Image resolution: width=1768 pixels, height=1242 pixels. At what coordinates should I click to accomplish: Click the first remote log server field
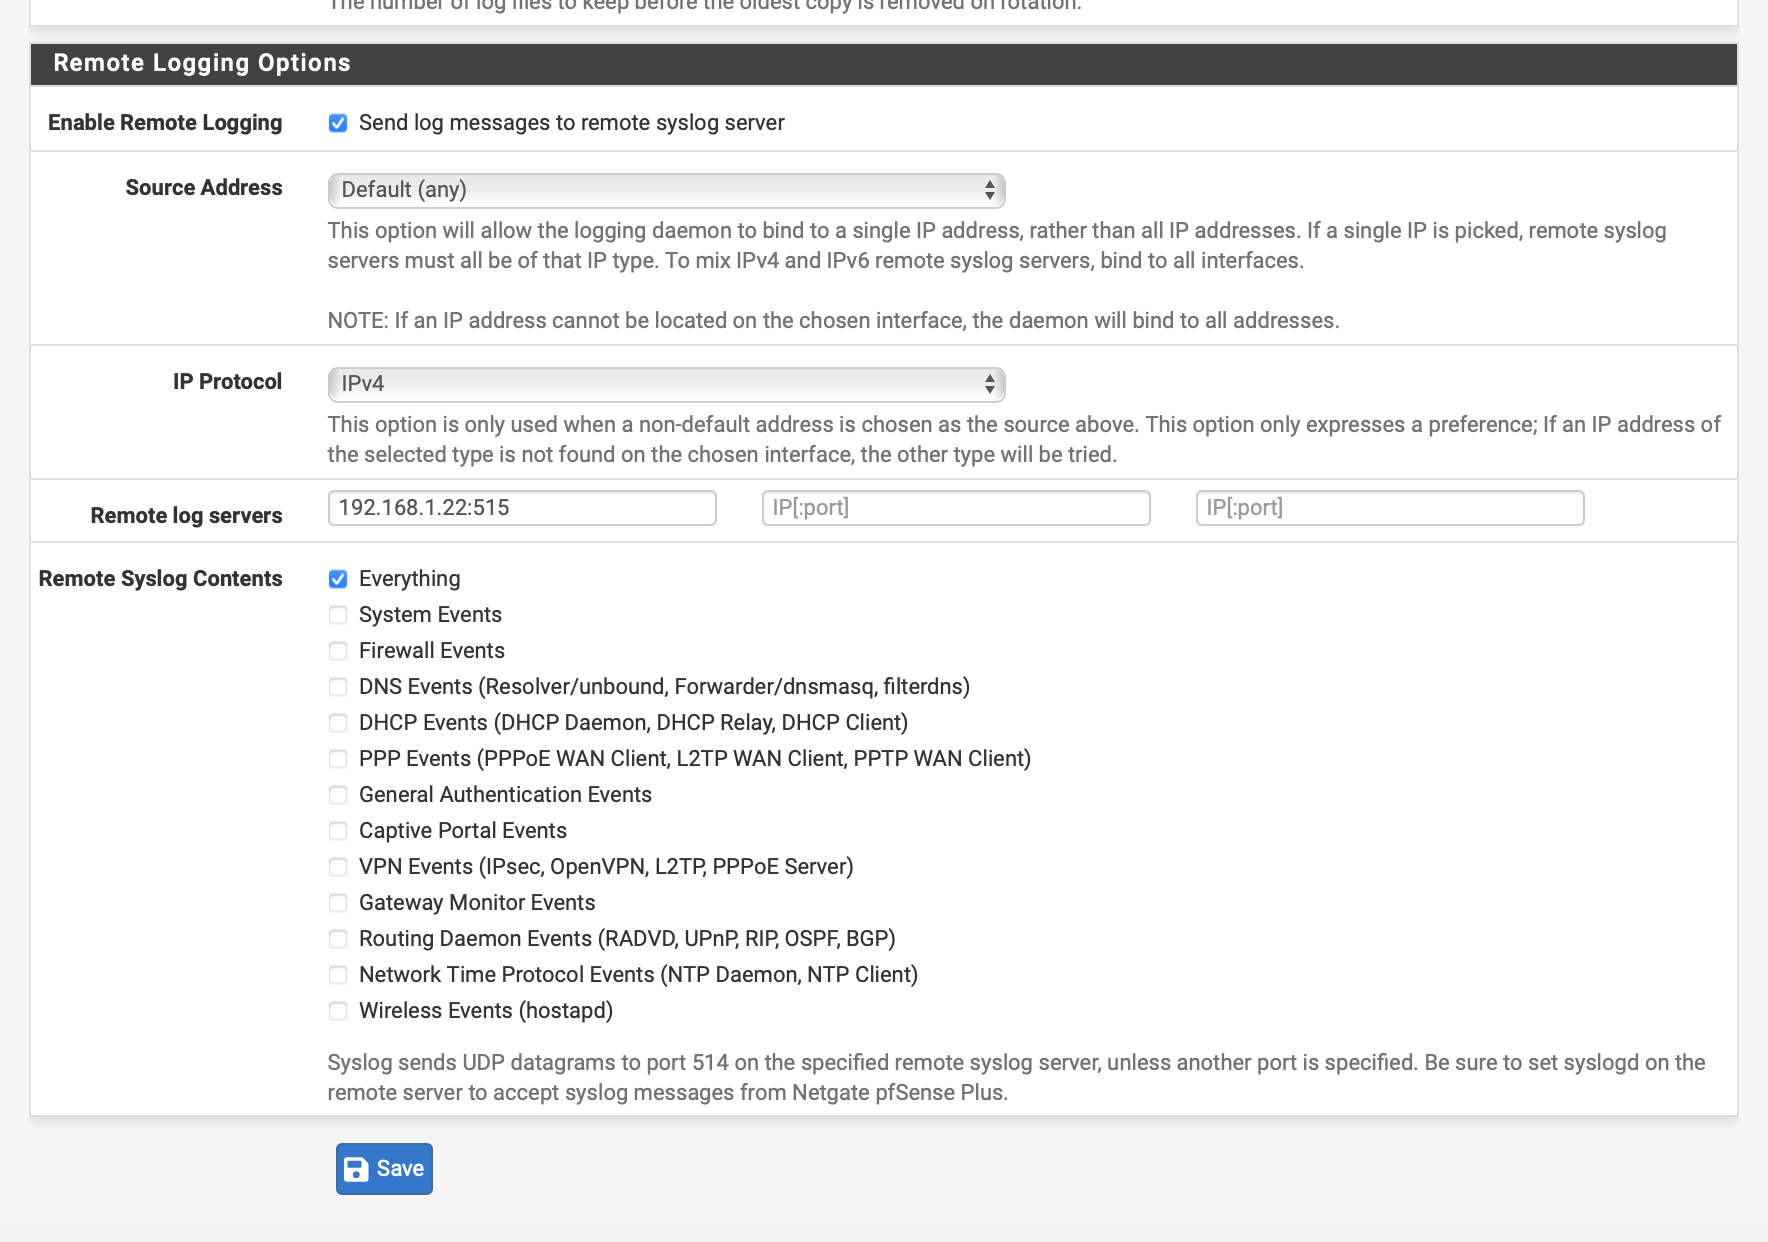pyautogui.click(x=522, y=507)
